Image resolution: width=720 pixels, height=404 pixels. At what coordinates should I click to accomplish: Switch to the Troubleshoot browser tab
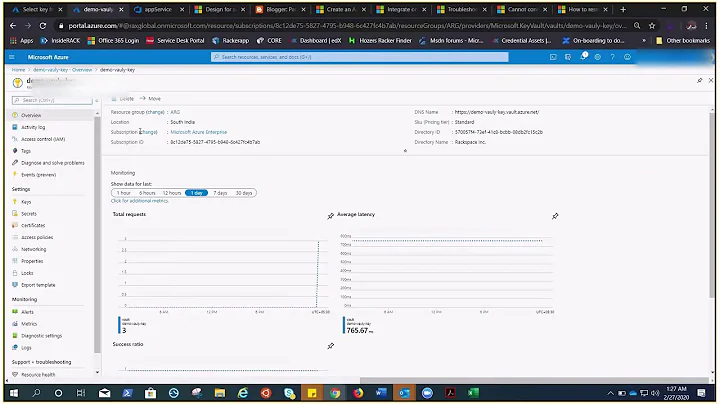pos(461,9)
